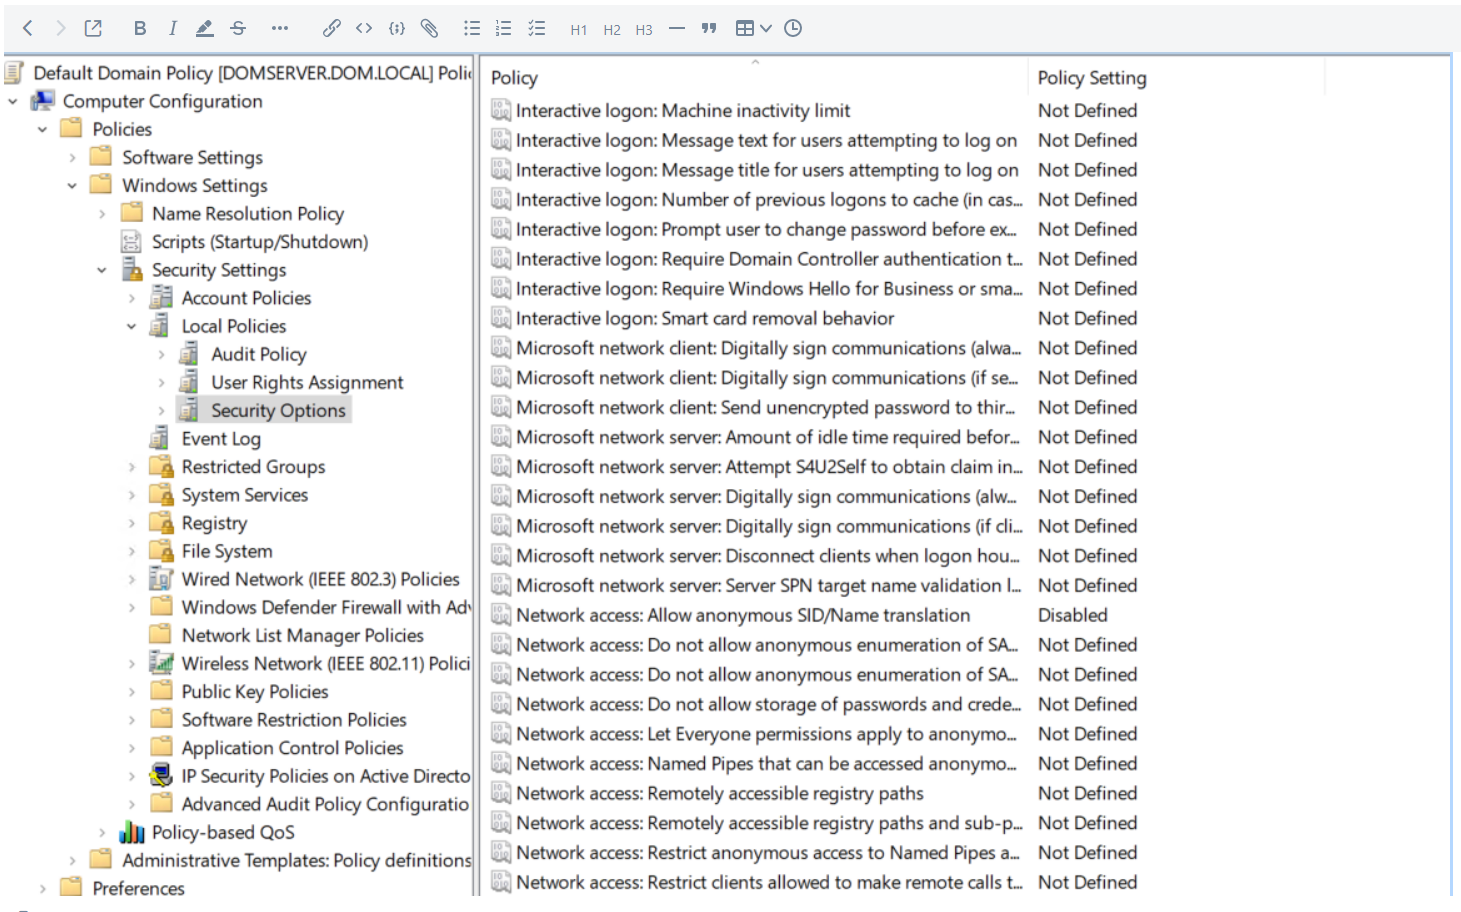Insert a hyperlink
The width and height of the screenshot is (1461, 912).
[x=331, y=28]
